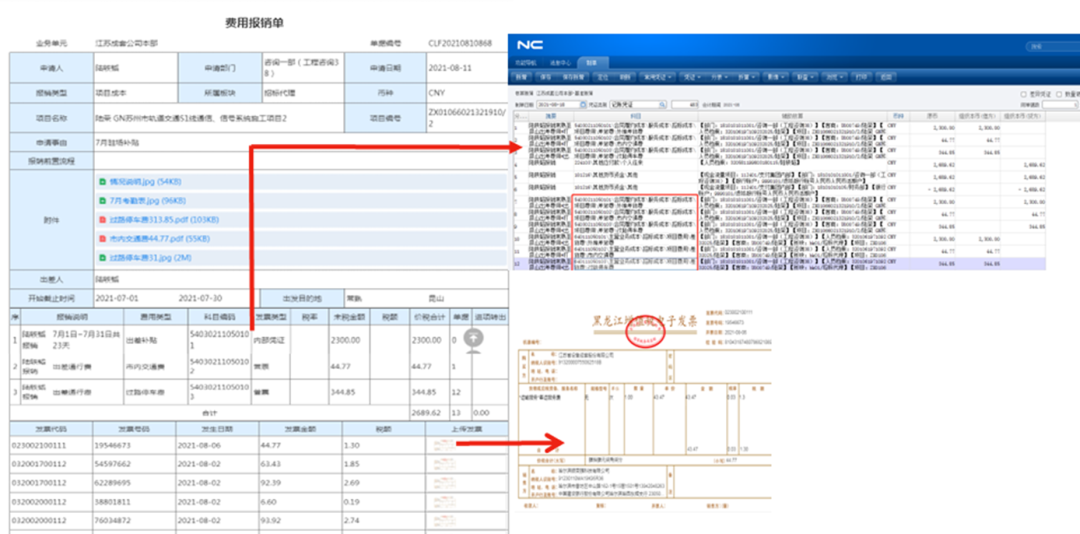Tick the 差异凭证 checkbox above the voucher table
Viewport: 1080px width, 534px height.
click(1023, 94)
